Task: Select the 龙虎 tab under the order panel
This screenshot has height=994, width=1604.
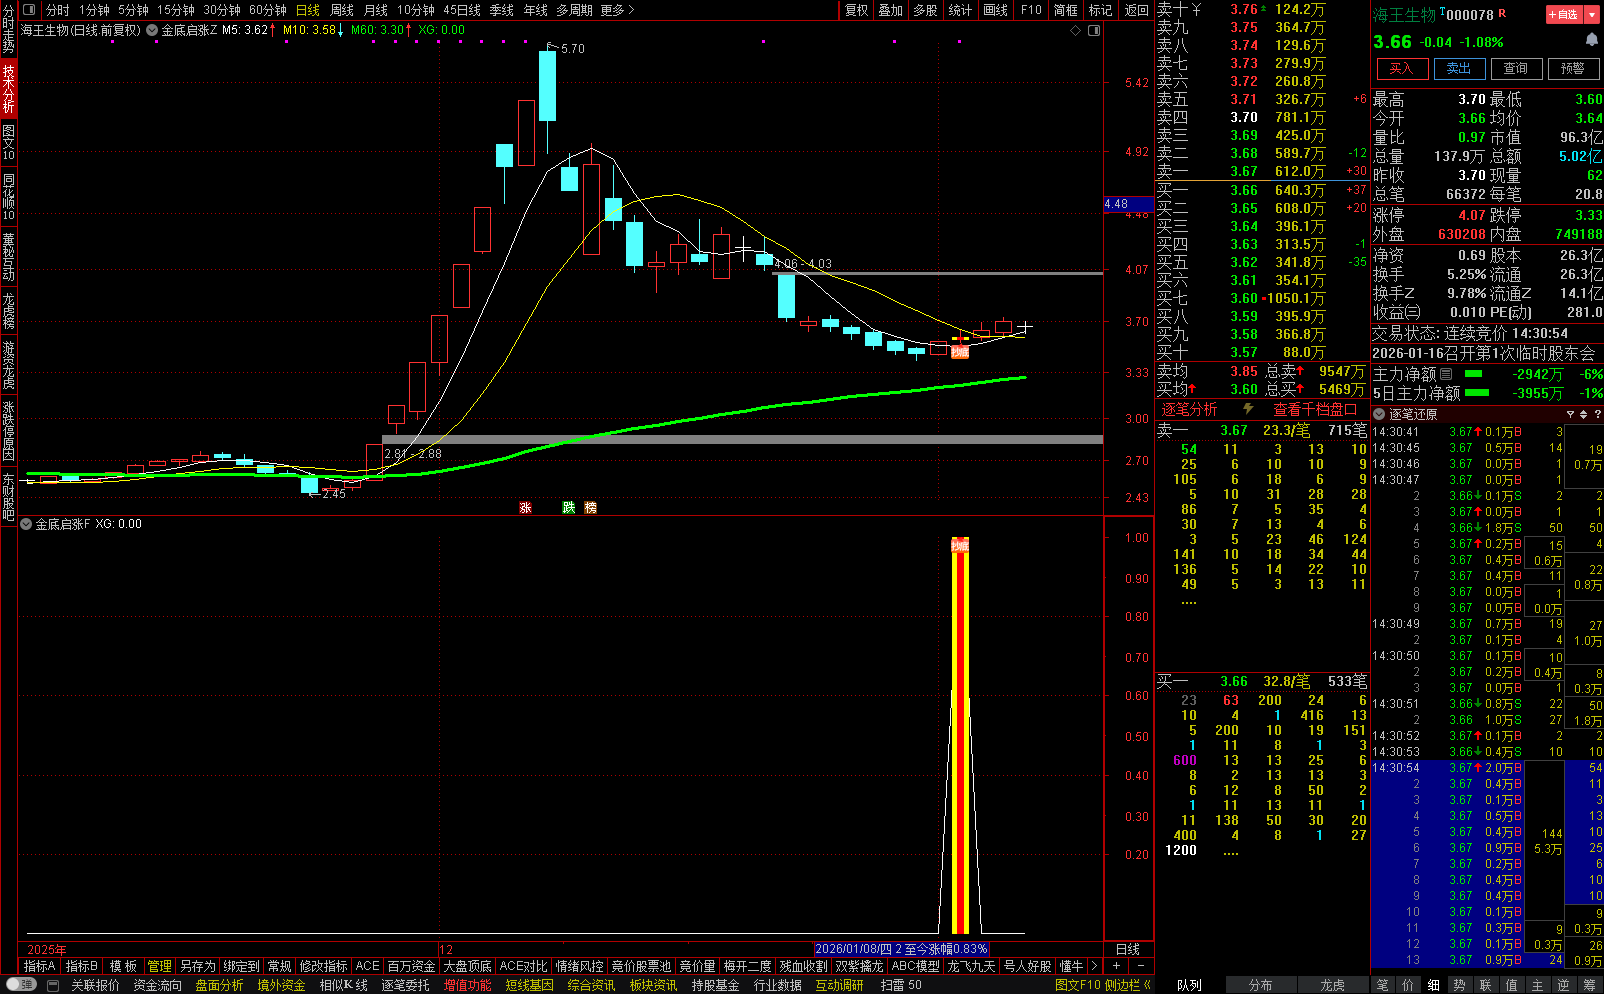Action: click(1332, 985)
